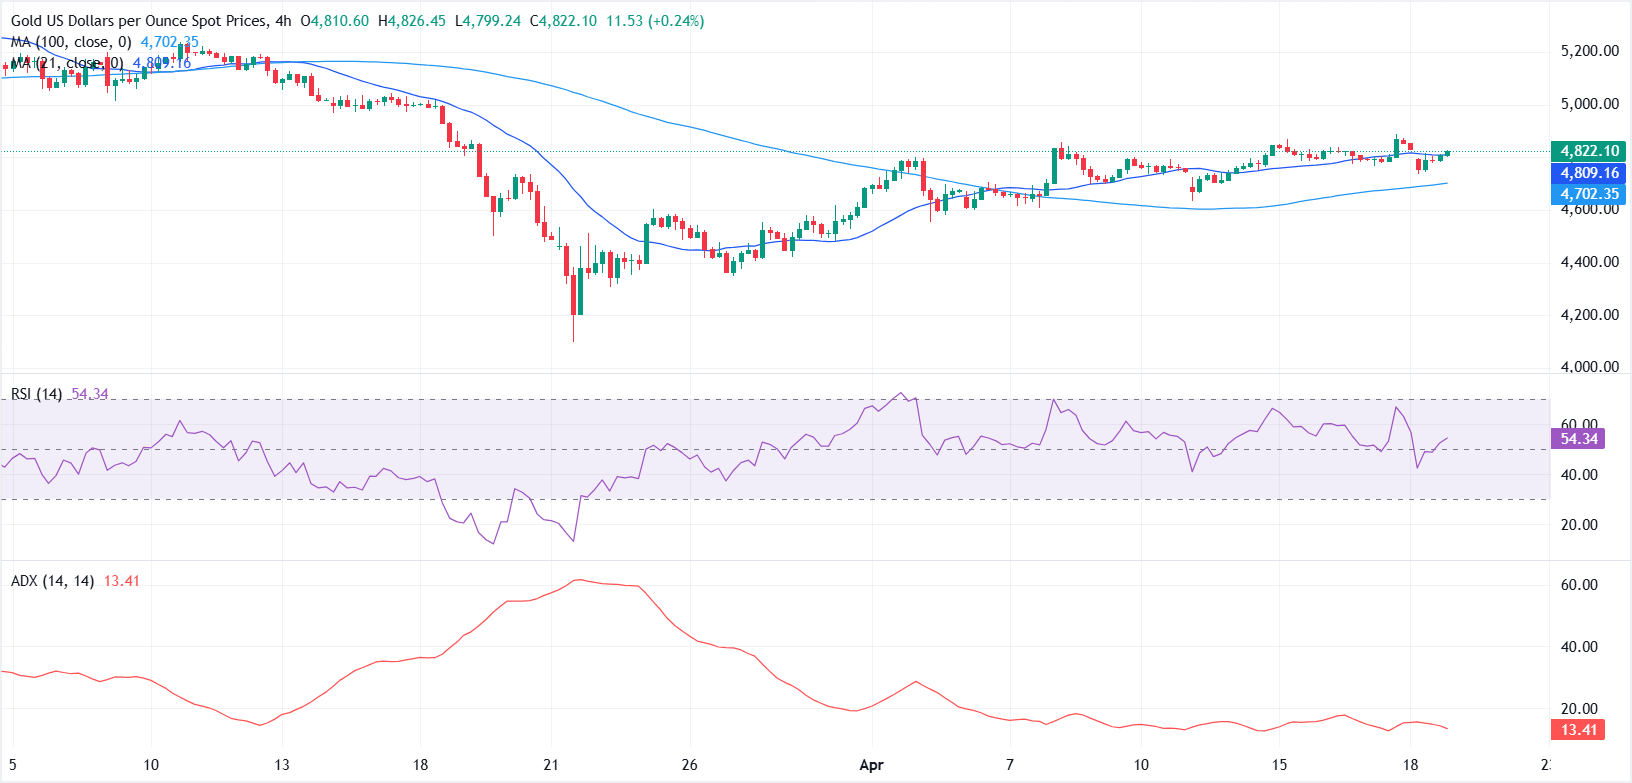The width and height of the screenshot is (1632, 783).
Task: Click the 60.00 level on the ADX scale
Action: click(1579, 585)
